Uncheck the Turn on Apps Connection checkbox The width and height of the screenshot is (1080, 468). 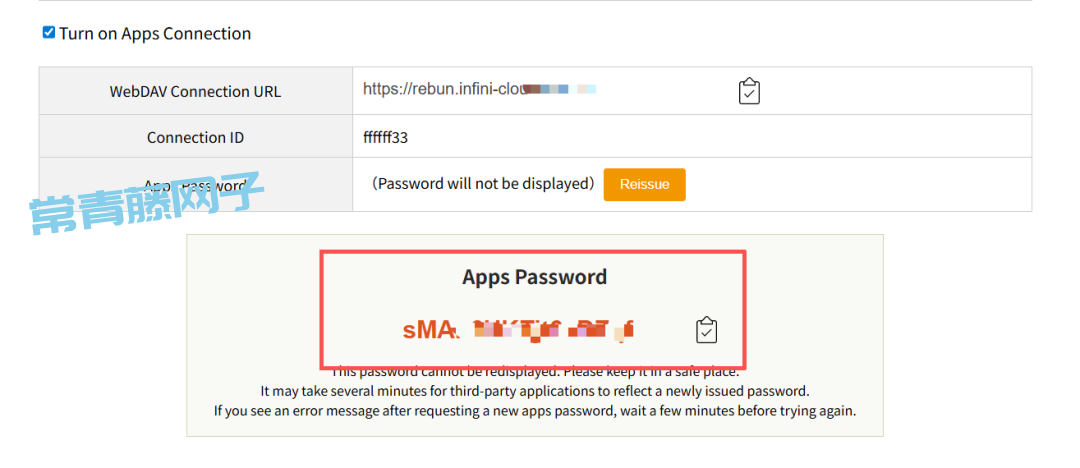point(49,32)
